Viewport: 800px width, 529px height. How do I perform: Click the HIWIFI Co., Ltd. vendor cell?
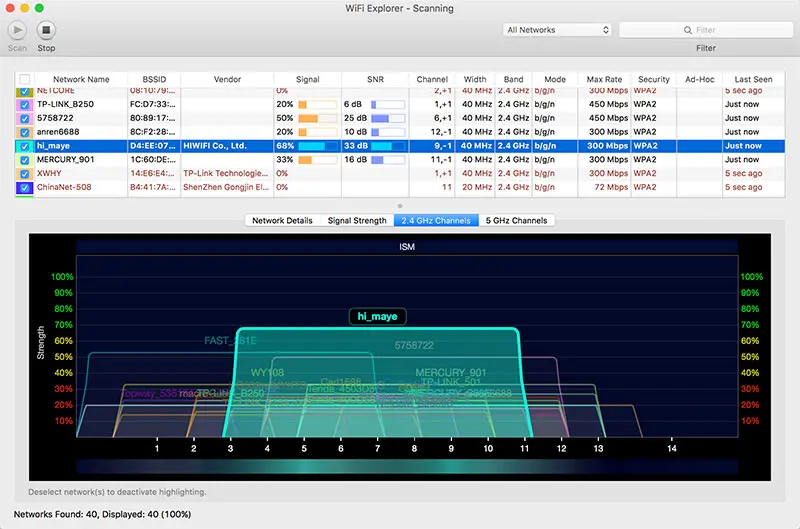[215, 145]
